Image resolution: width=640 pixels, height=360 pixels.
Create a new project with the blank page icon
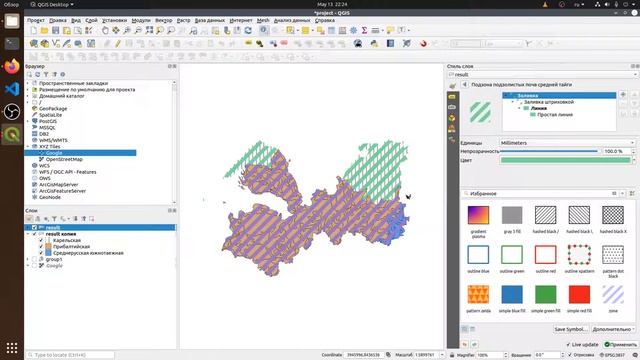(33, 31)
